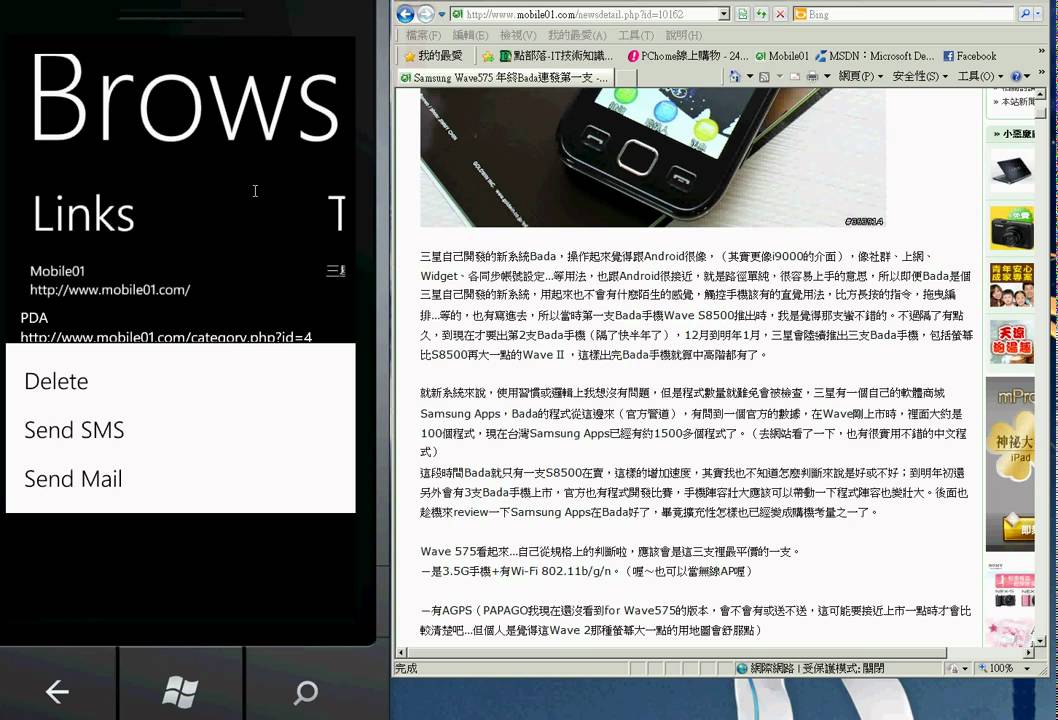This screenshot has width=1058, height=720.
Task: Tap the list icon beside Mobile01 entry
Action: coord(335,271)
